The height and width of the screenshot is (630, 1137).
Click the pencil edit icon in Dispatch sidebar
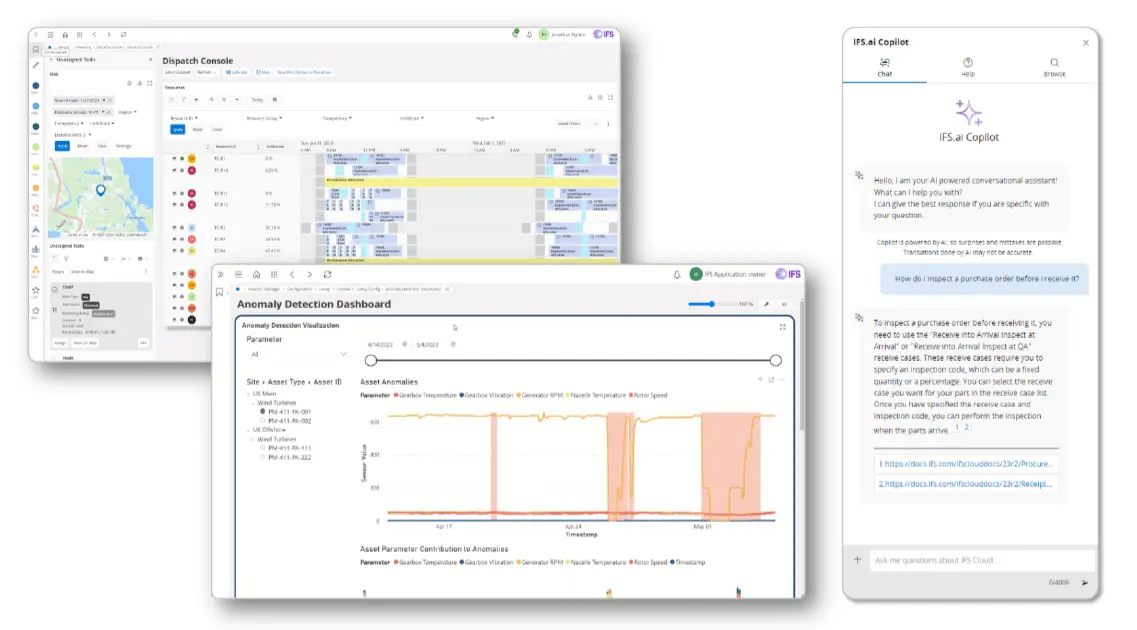[x=36, y=65]
